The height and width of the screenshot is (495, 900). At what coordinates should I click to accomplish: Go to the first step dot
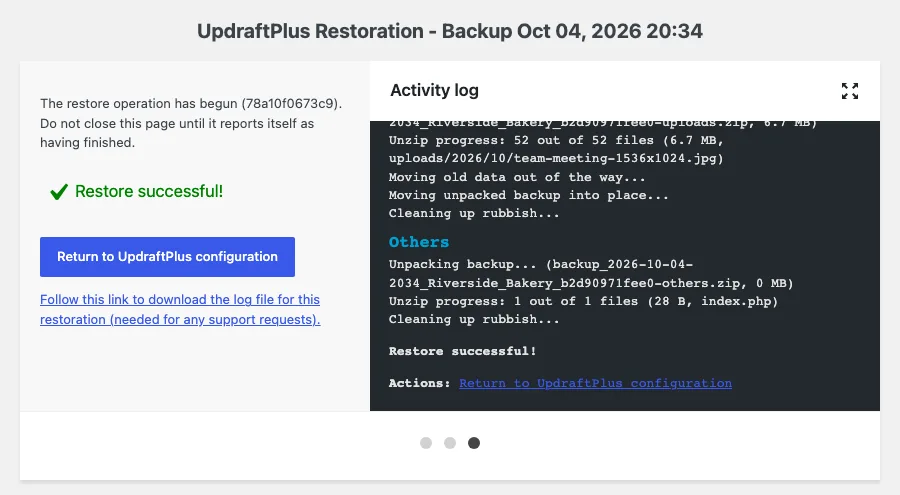[426, 443]
